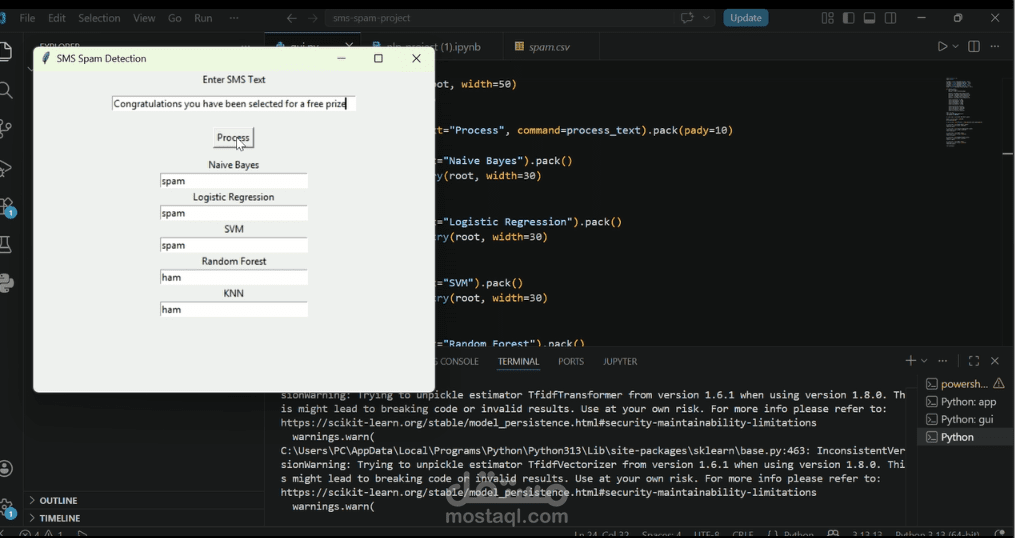Open the Manage settings gear
Viewport: 1015px width, 538px height.
6,507
